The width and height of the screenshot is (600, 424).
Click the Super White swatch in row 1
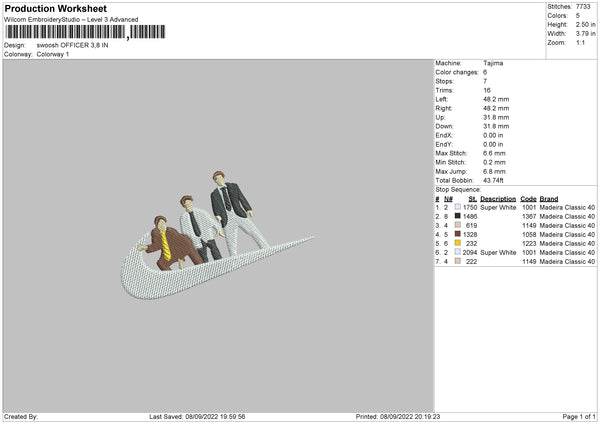[x=458, y=207]
